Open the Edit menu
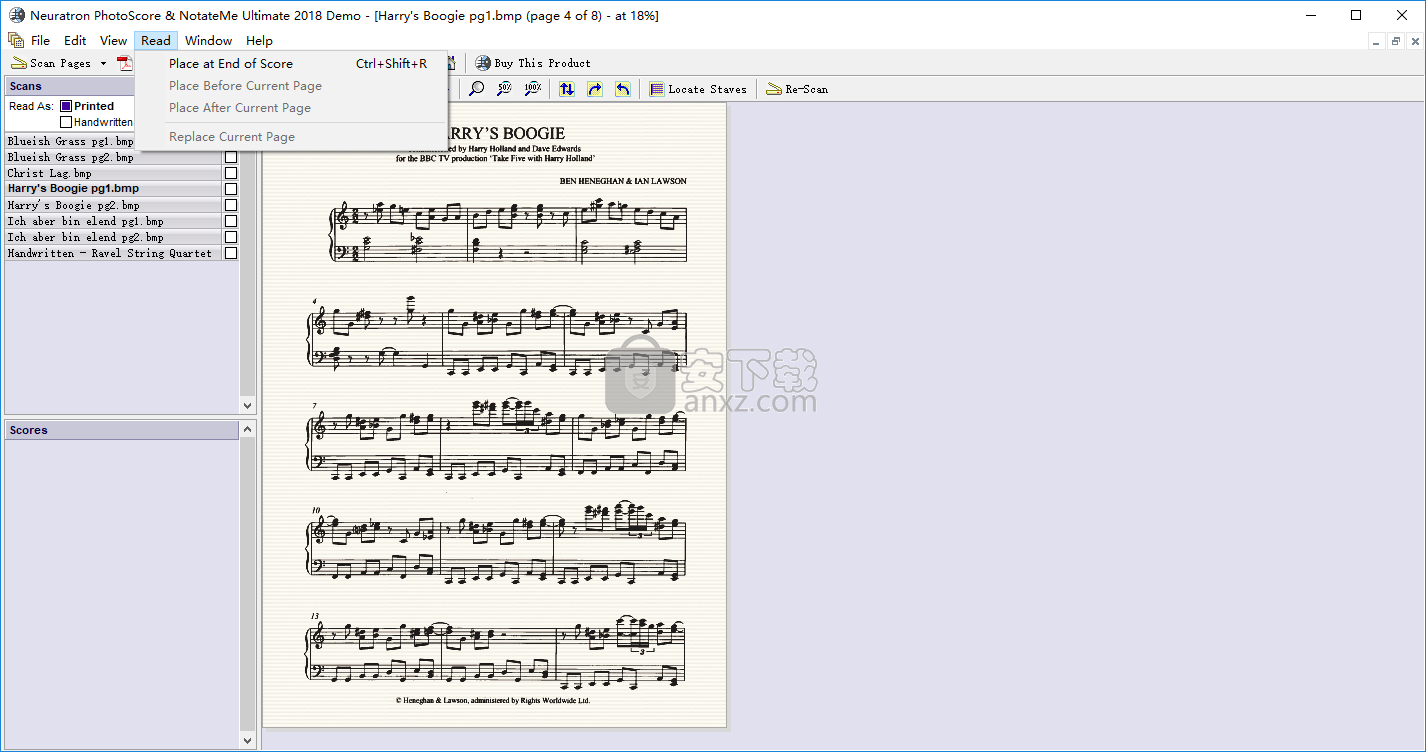Image resolution: width=1426 pixels, height=752 pixels. [75, 41]
